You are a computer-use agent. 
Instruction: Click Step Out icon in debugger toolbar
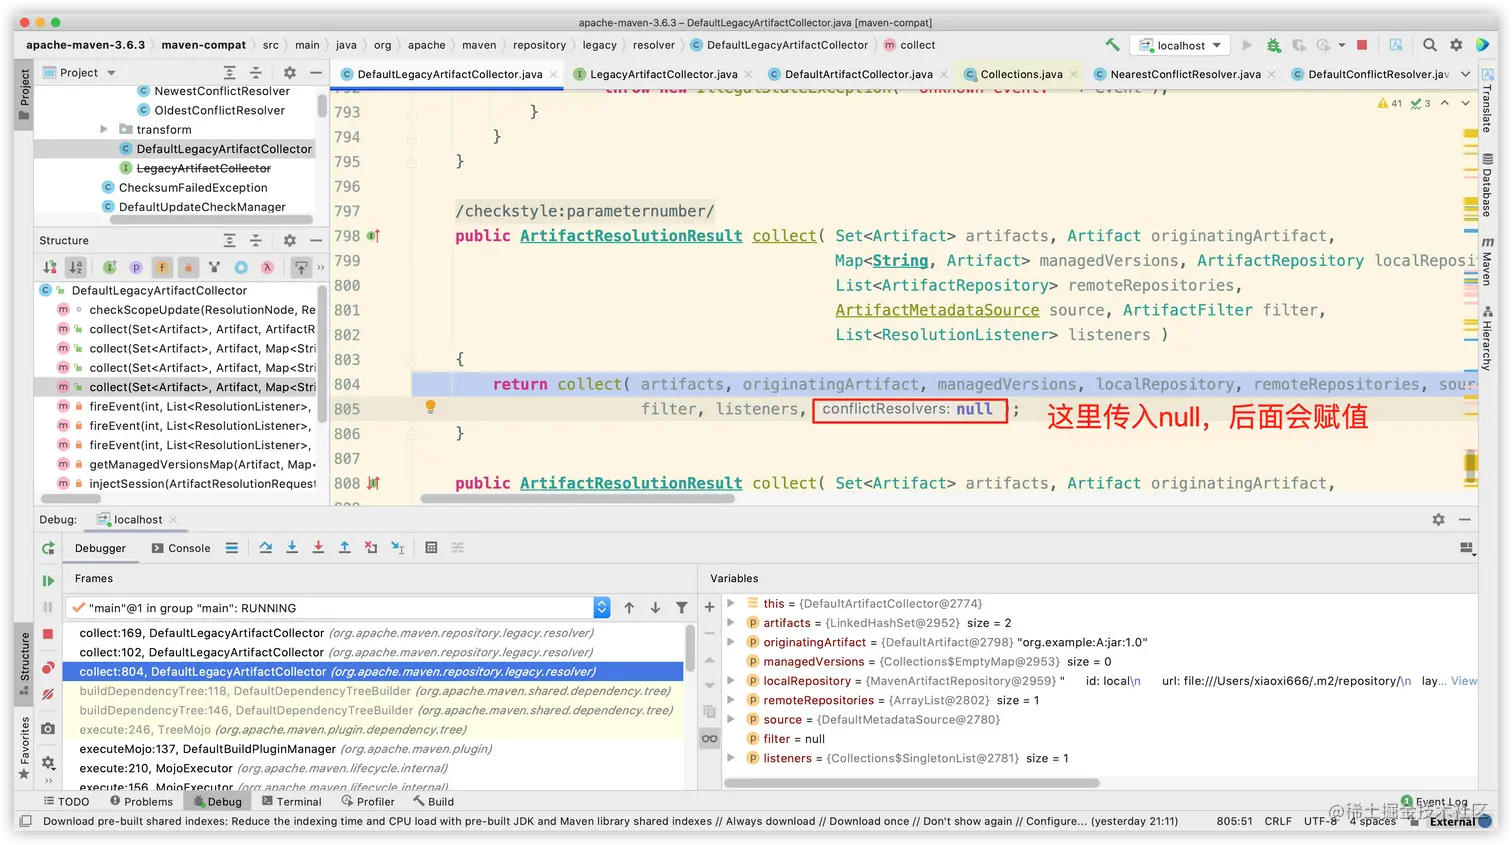pyautogui.click(x=344, y=548)
